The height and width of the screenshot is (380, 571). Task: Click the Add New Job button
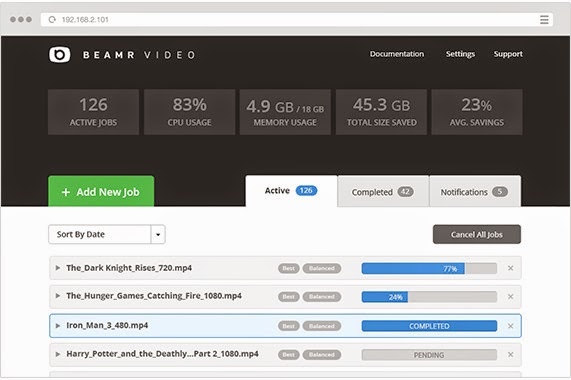101,191
